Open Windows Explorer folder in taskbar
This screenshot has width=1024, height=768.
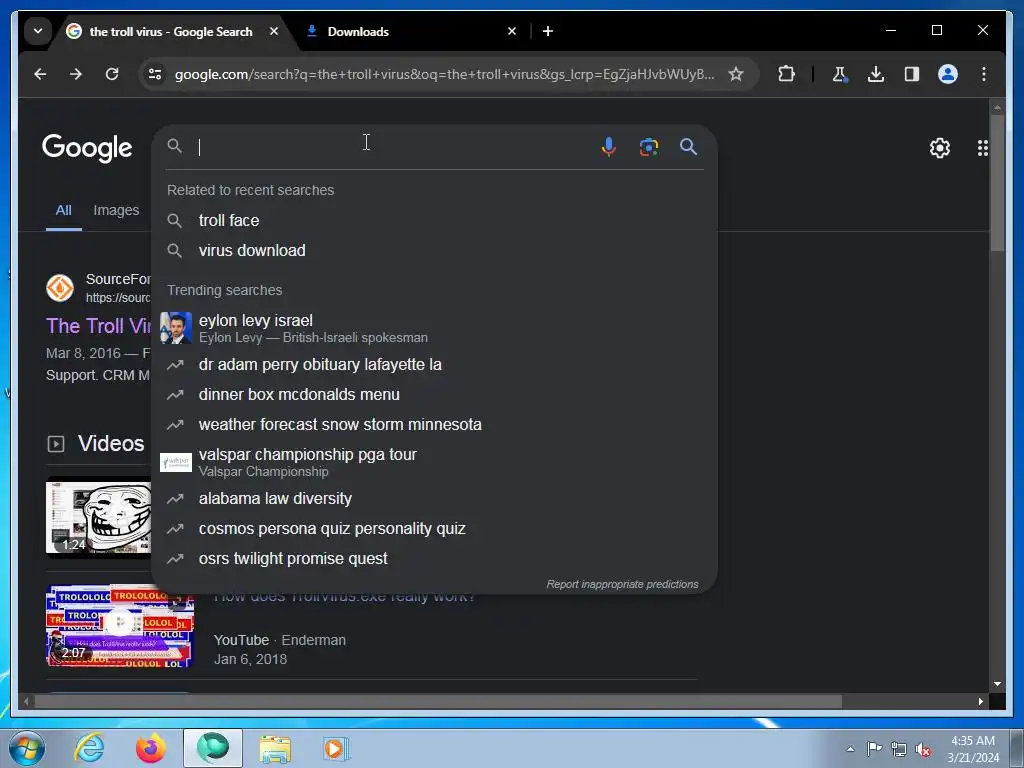[x=275, y=748]
